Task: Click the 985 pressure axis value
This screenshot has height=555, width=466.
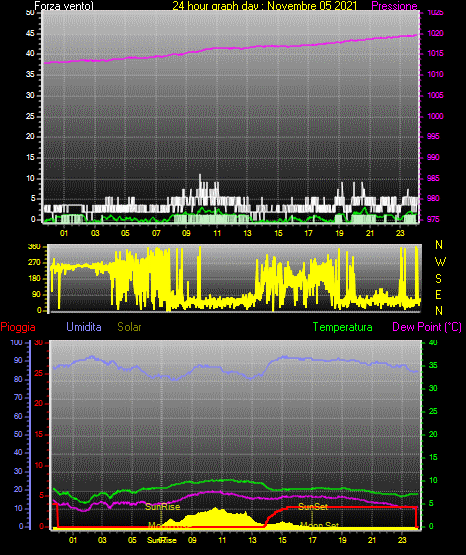Action: coord(433,178)
